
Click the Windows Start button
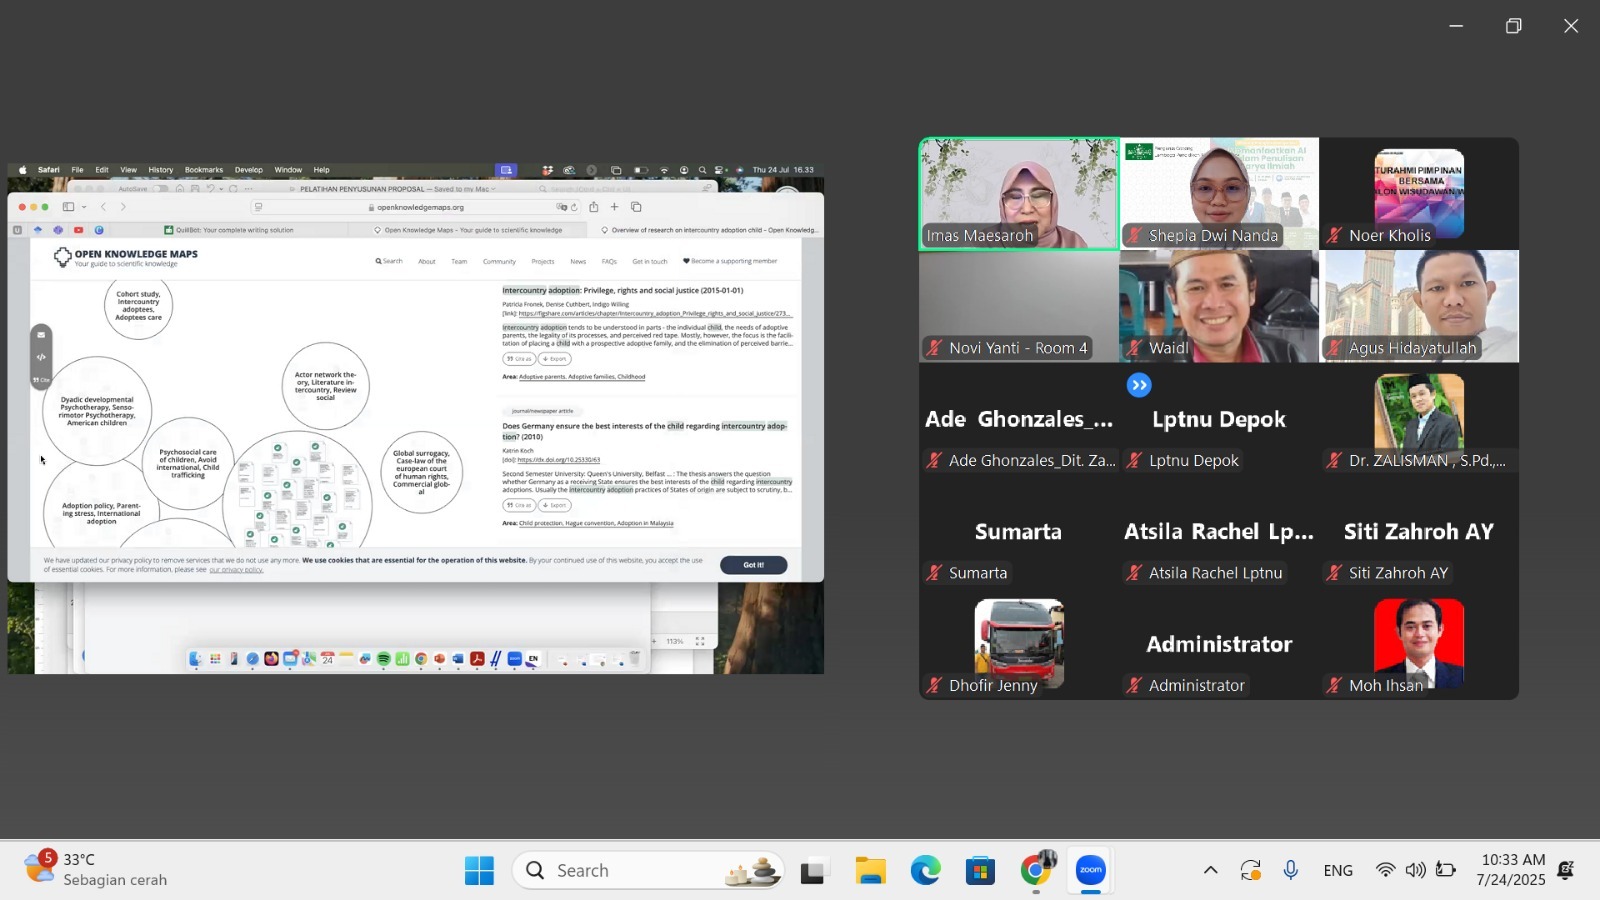tap(479, 870)
